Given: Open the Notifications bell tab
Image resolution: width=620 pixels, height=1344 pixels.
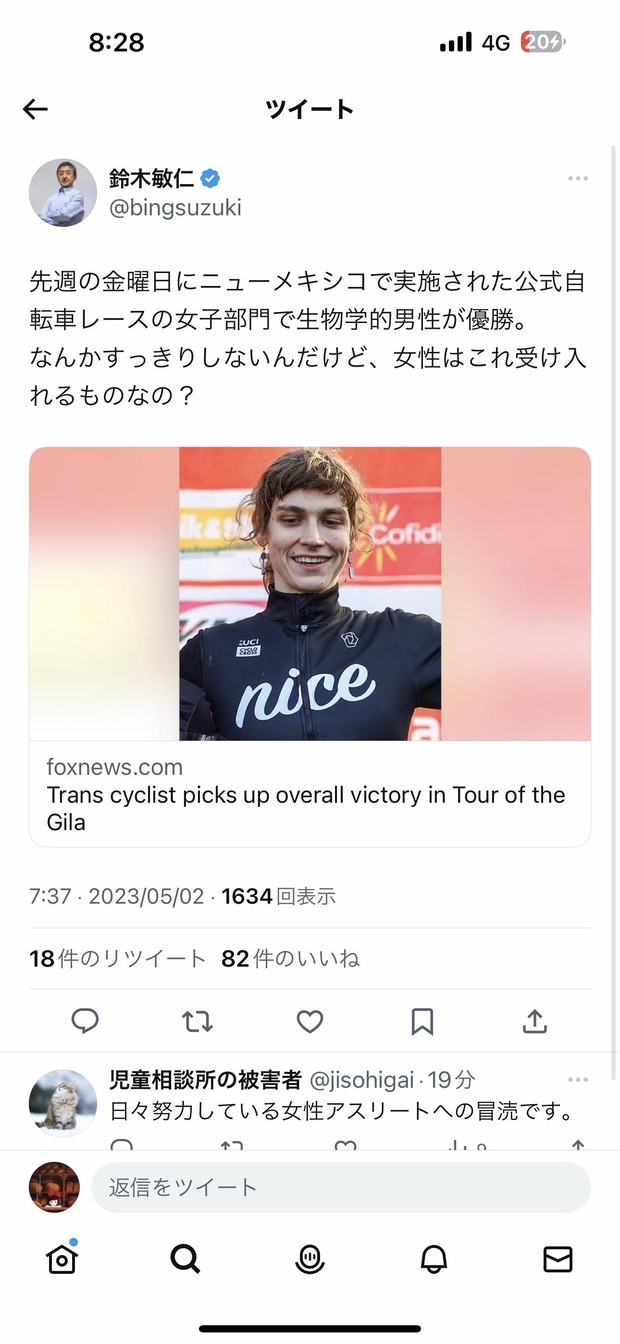Looking at the screenshot, I should (x=434, y=1259).
